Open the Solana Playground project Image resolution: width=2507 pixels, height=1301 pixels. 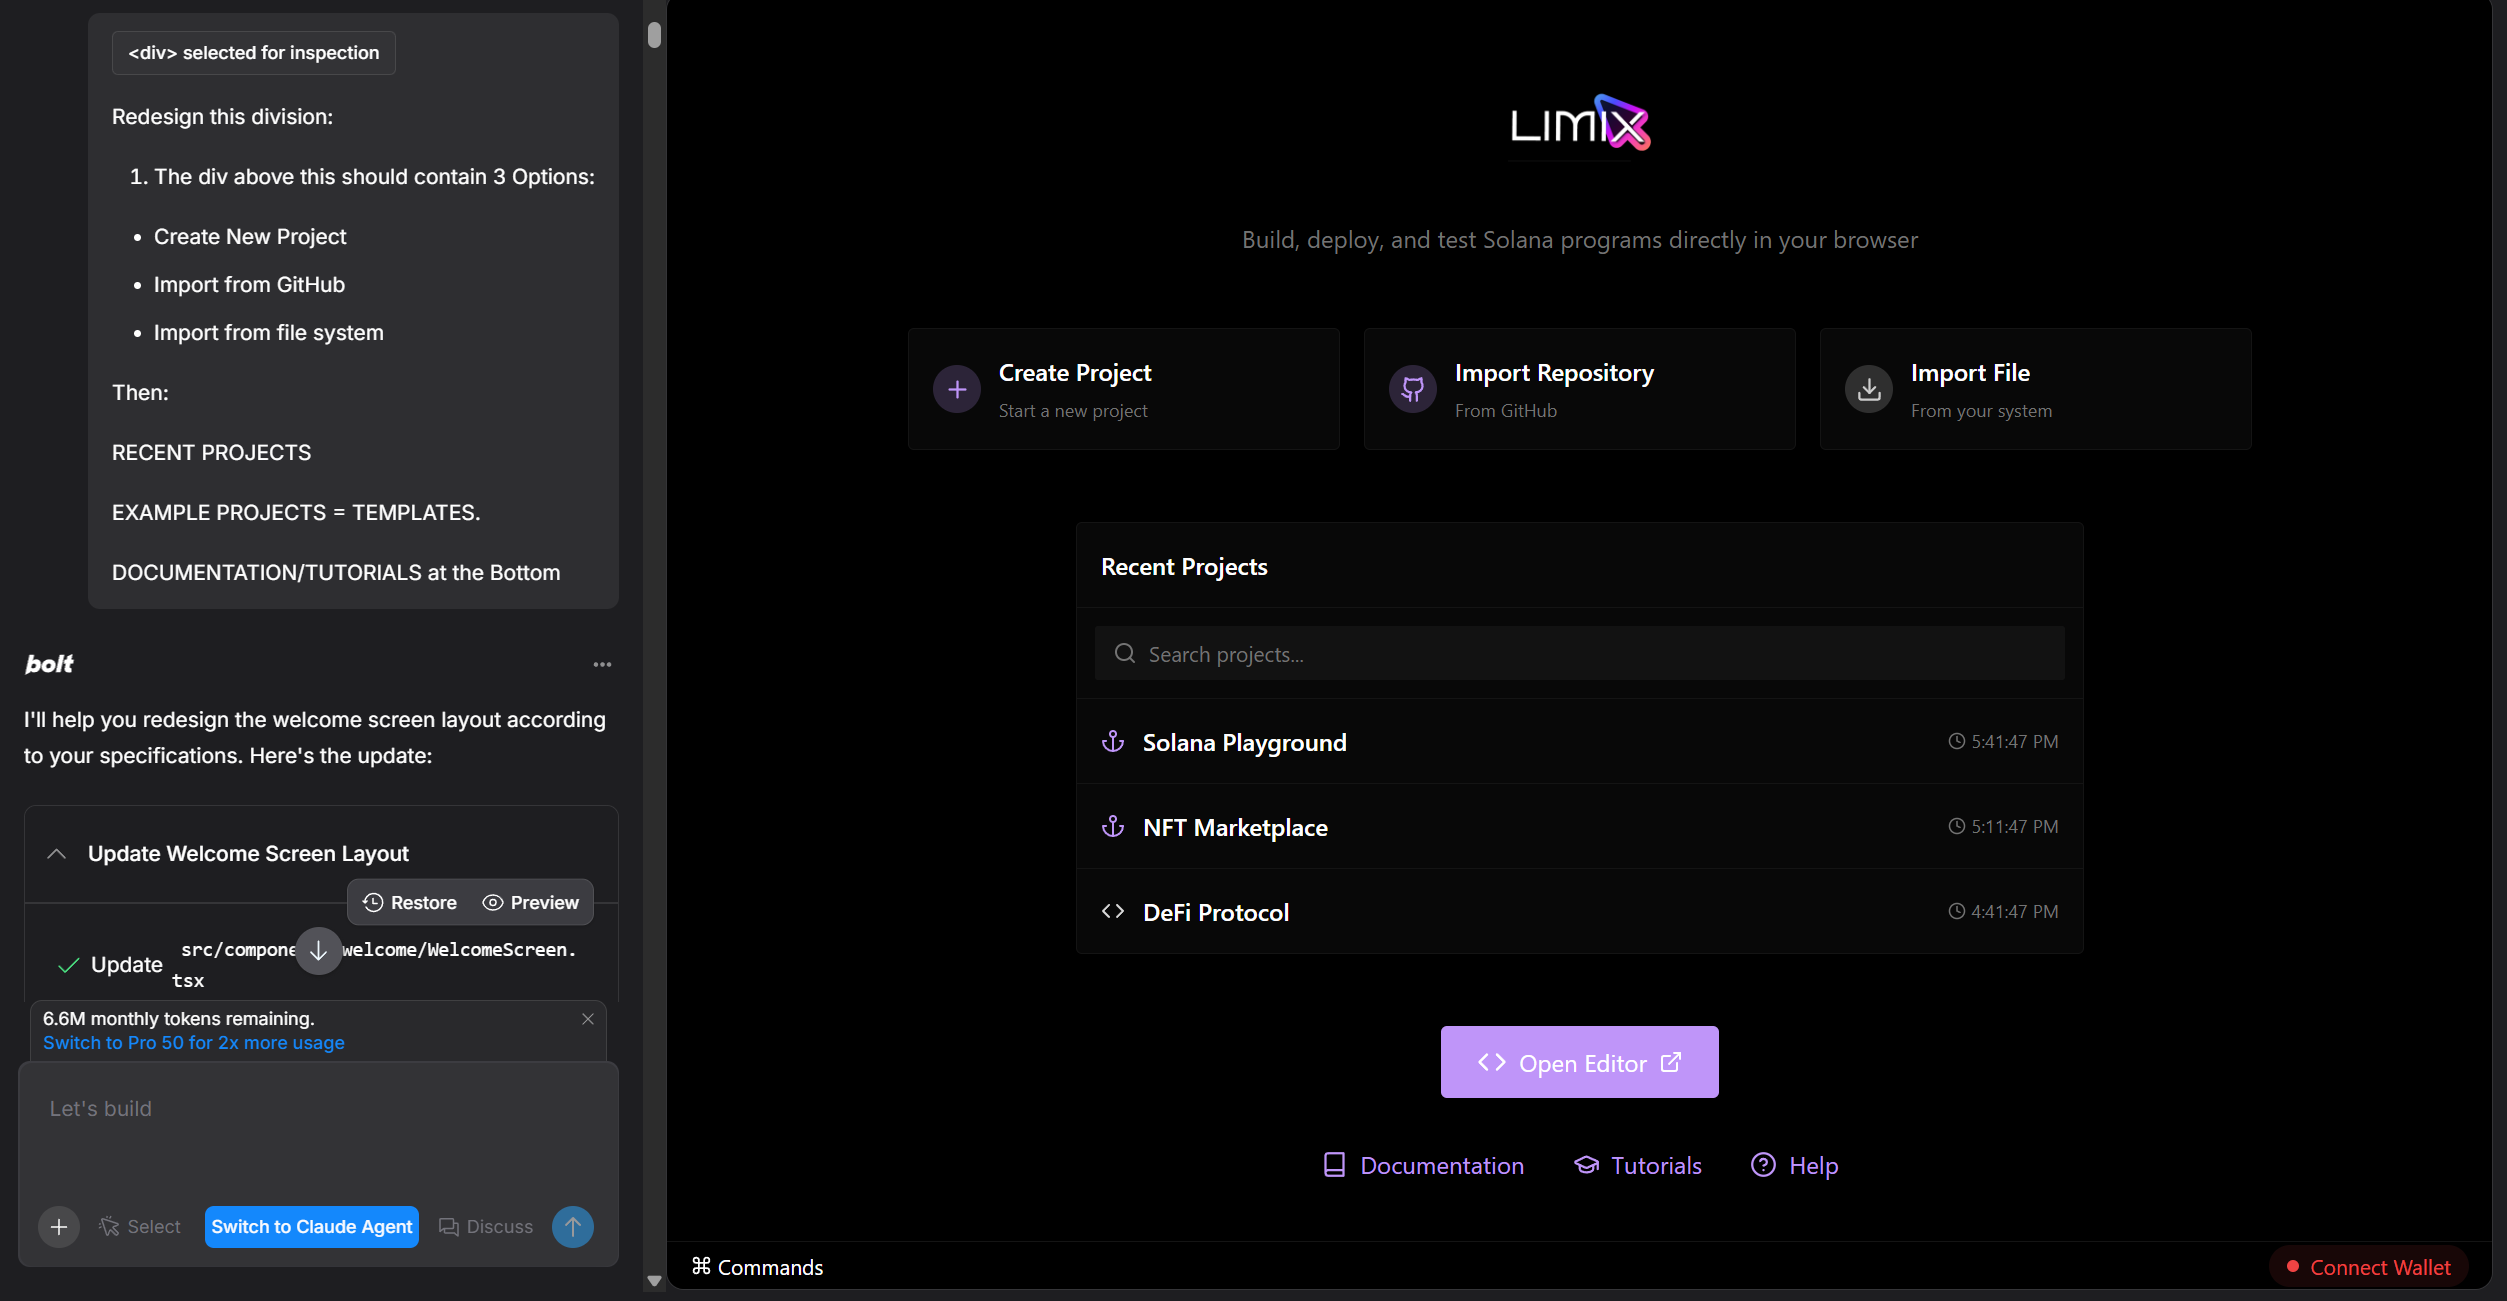click(x=1244, y=743)
